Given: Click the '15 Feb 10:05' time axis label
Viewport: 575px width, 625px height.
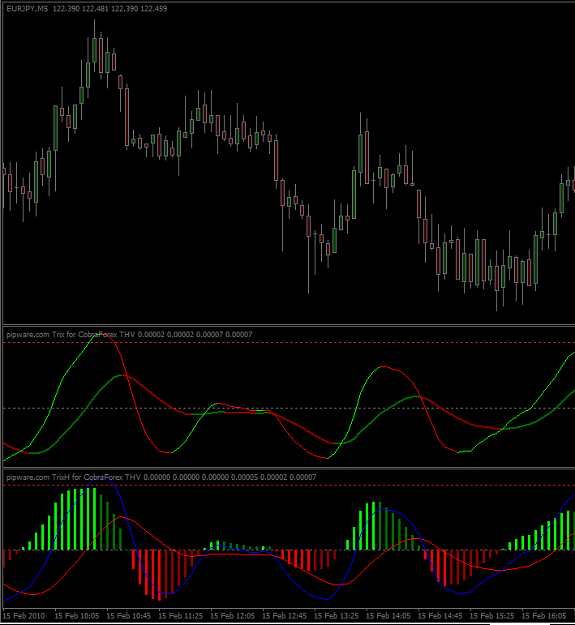Looking at the screenshot, I should click(77, 616).
